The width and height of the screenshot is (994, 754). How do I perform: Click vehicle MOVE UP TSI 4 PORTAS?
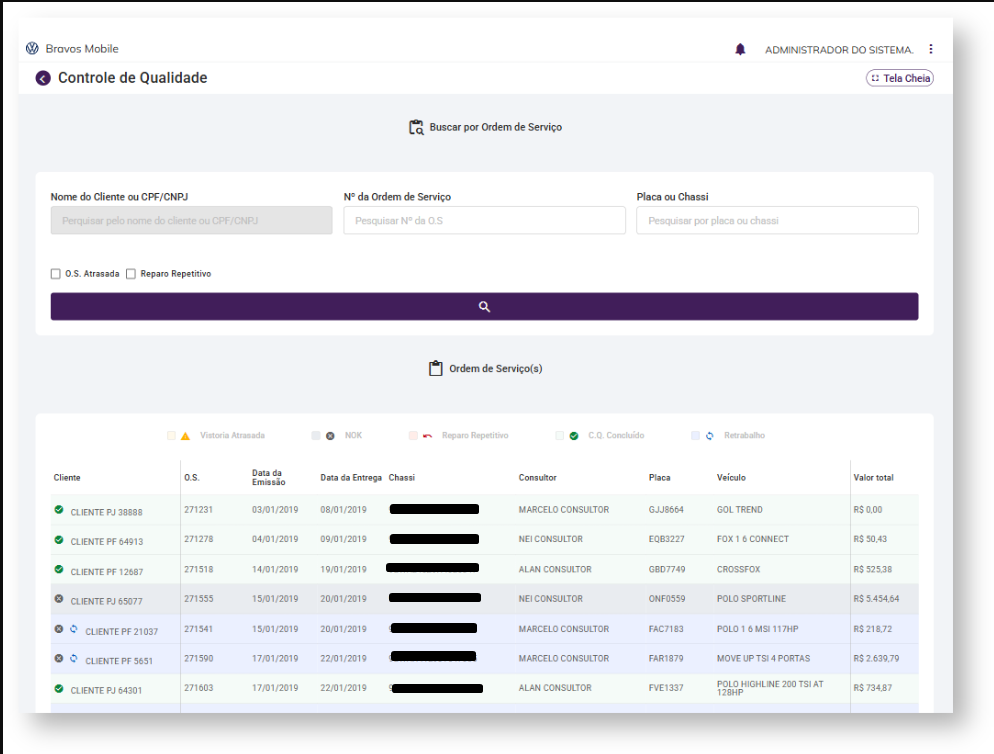(763, 658)
